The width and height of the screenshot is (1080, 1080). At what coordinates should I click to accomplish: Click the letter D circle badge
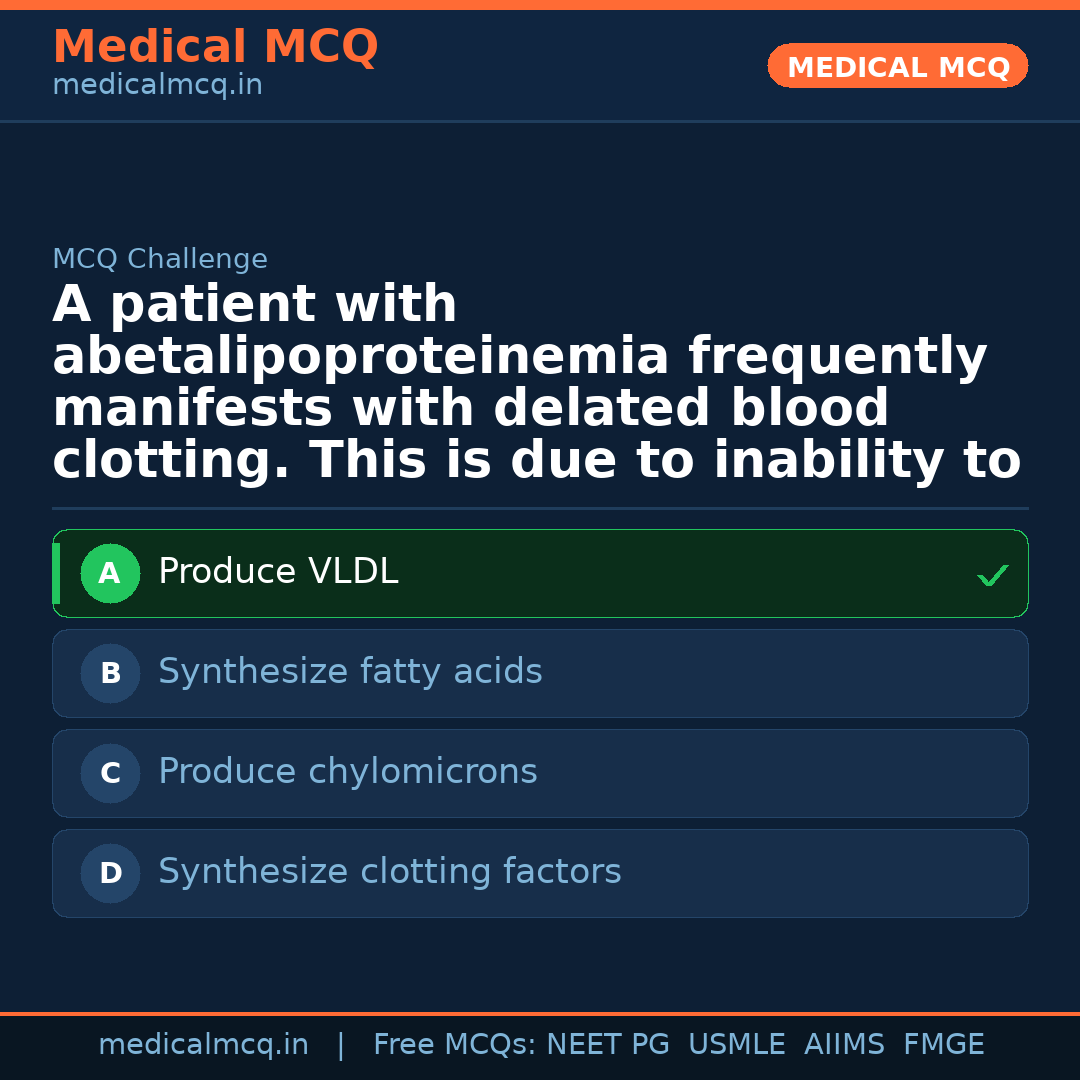point(110,874)
